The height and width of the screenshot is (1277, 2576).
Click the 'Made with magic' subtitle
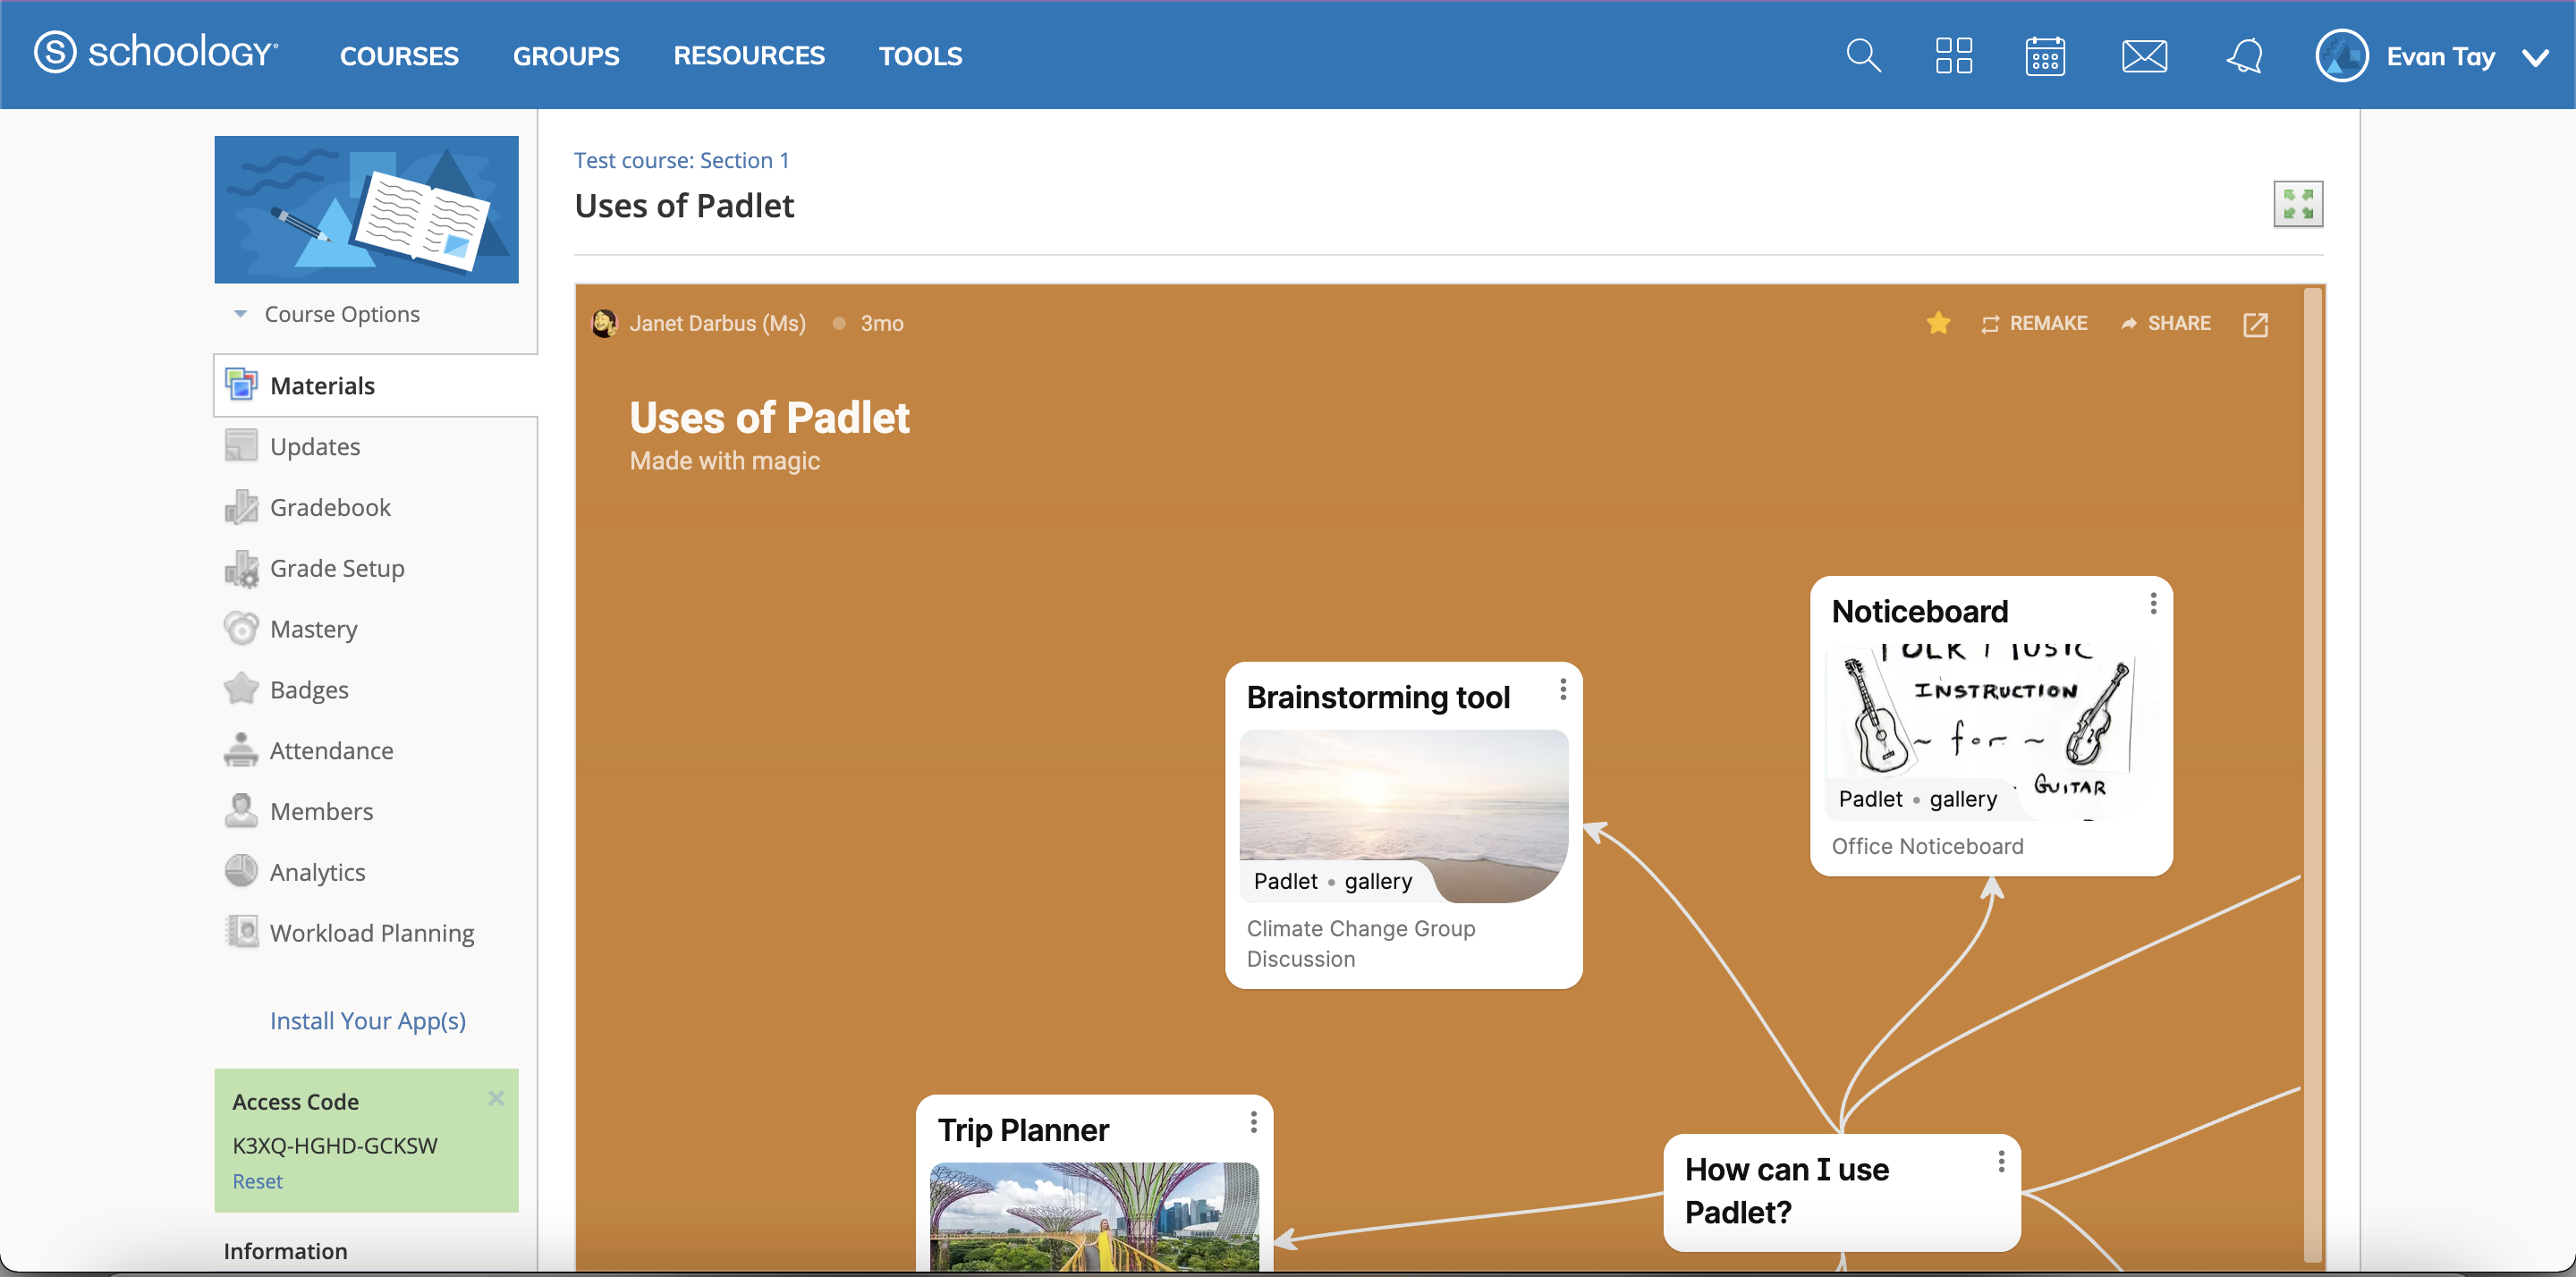(x=724, y=461)
